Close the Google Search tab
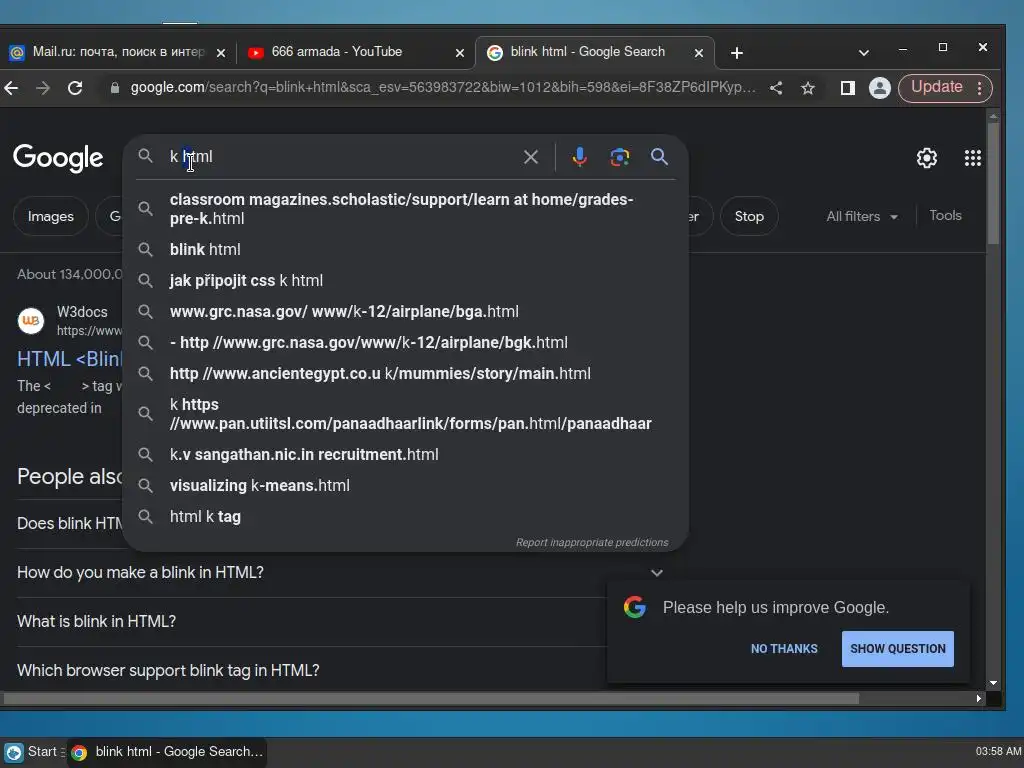Screen dimensions: 1024x768 tap(699, 53)
